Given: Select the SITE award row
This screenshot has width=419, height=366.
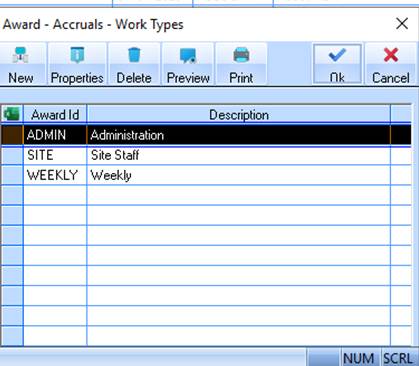Looking at the screenshot, I should 206,155.
